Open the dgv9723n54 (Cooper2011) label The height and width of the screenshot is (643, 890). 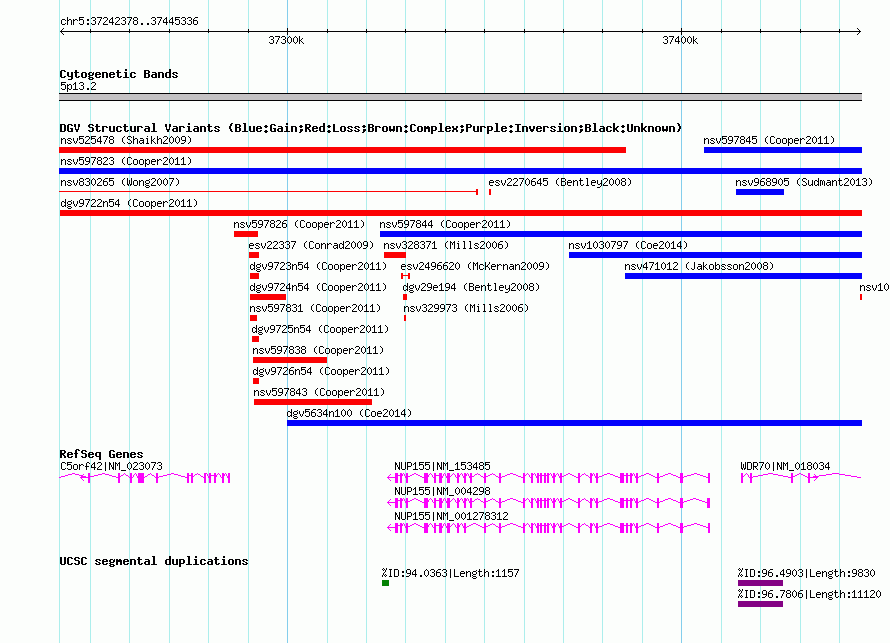click(318, 266)
